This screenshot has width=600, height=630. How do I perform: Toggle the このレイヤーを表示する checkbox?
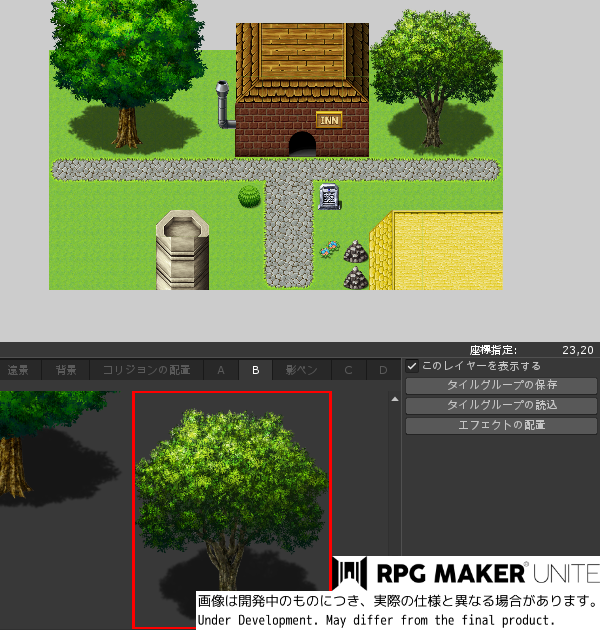[412, 366]
